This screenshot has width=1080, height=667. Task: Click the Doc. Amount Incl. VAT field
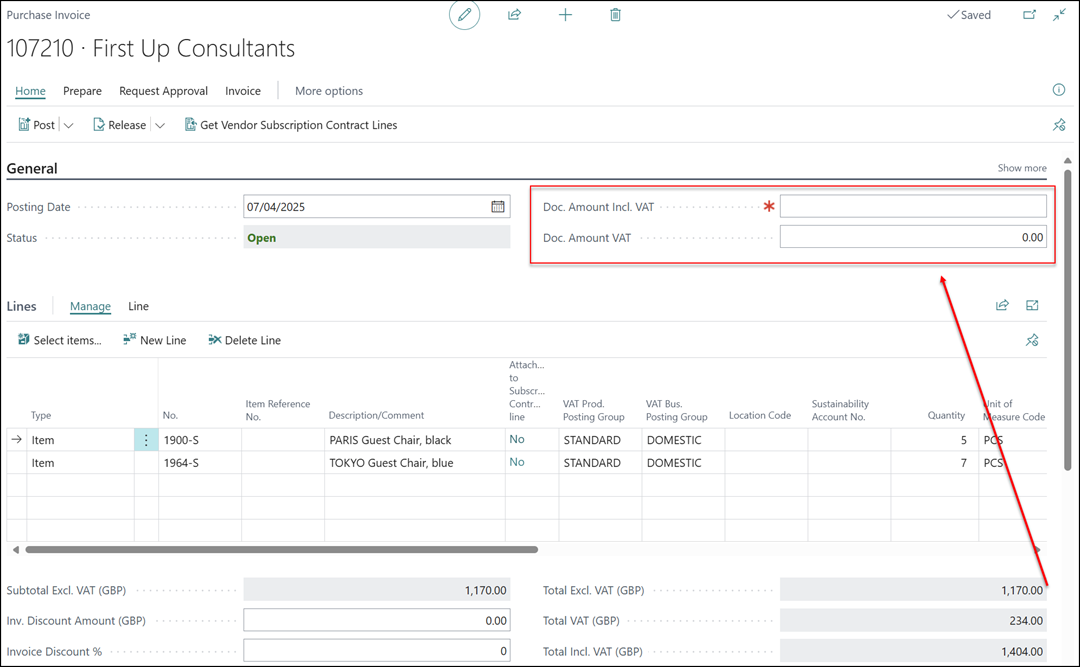tap(912, 207)
